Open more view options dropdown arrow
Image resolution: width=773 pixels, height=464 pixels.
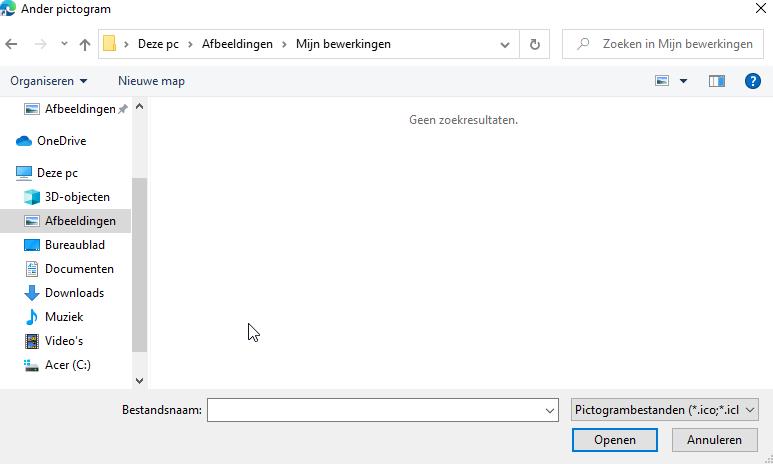pyautogui.click(x=683, y=81)
